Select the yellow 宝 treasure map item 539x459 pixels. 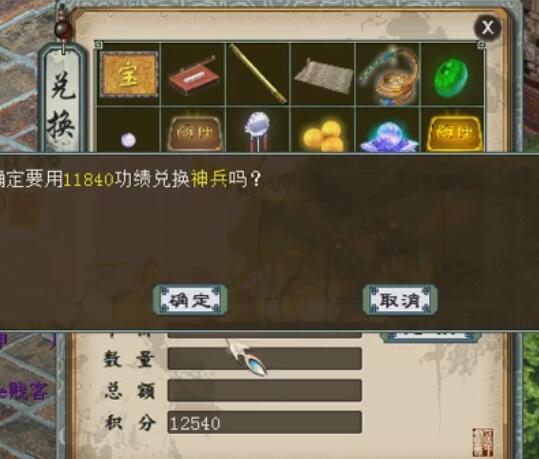click(x=129, y=74)
